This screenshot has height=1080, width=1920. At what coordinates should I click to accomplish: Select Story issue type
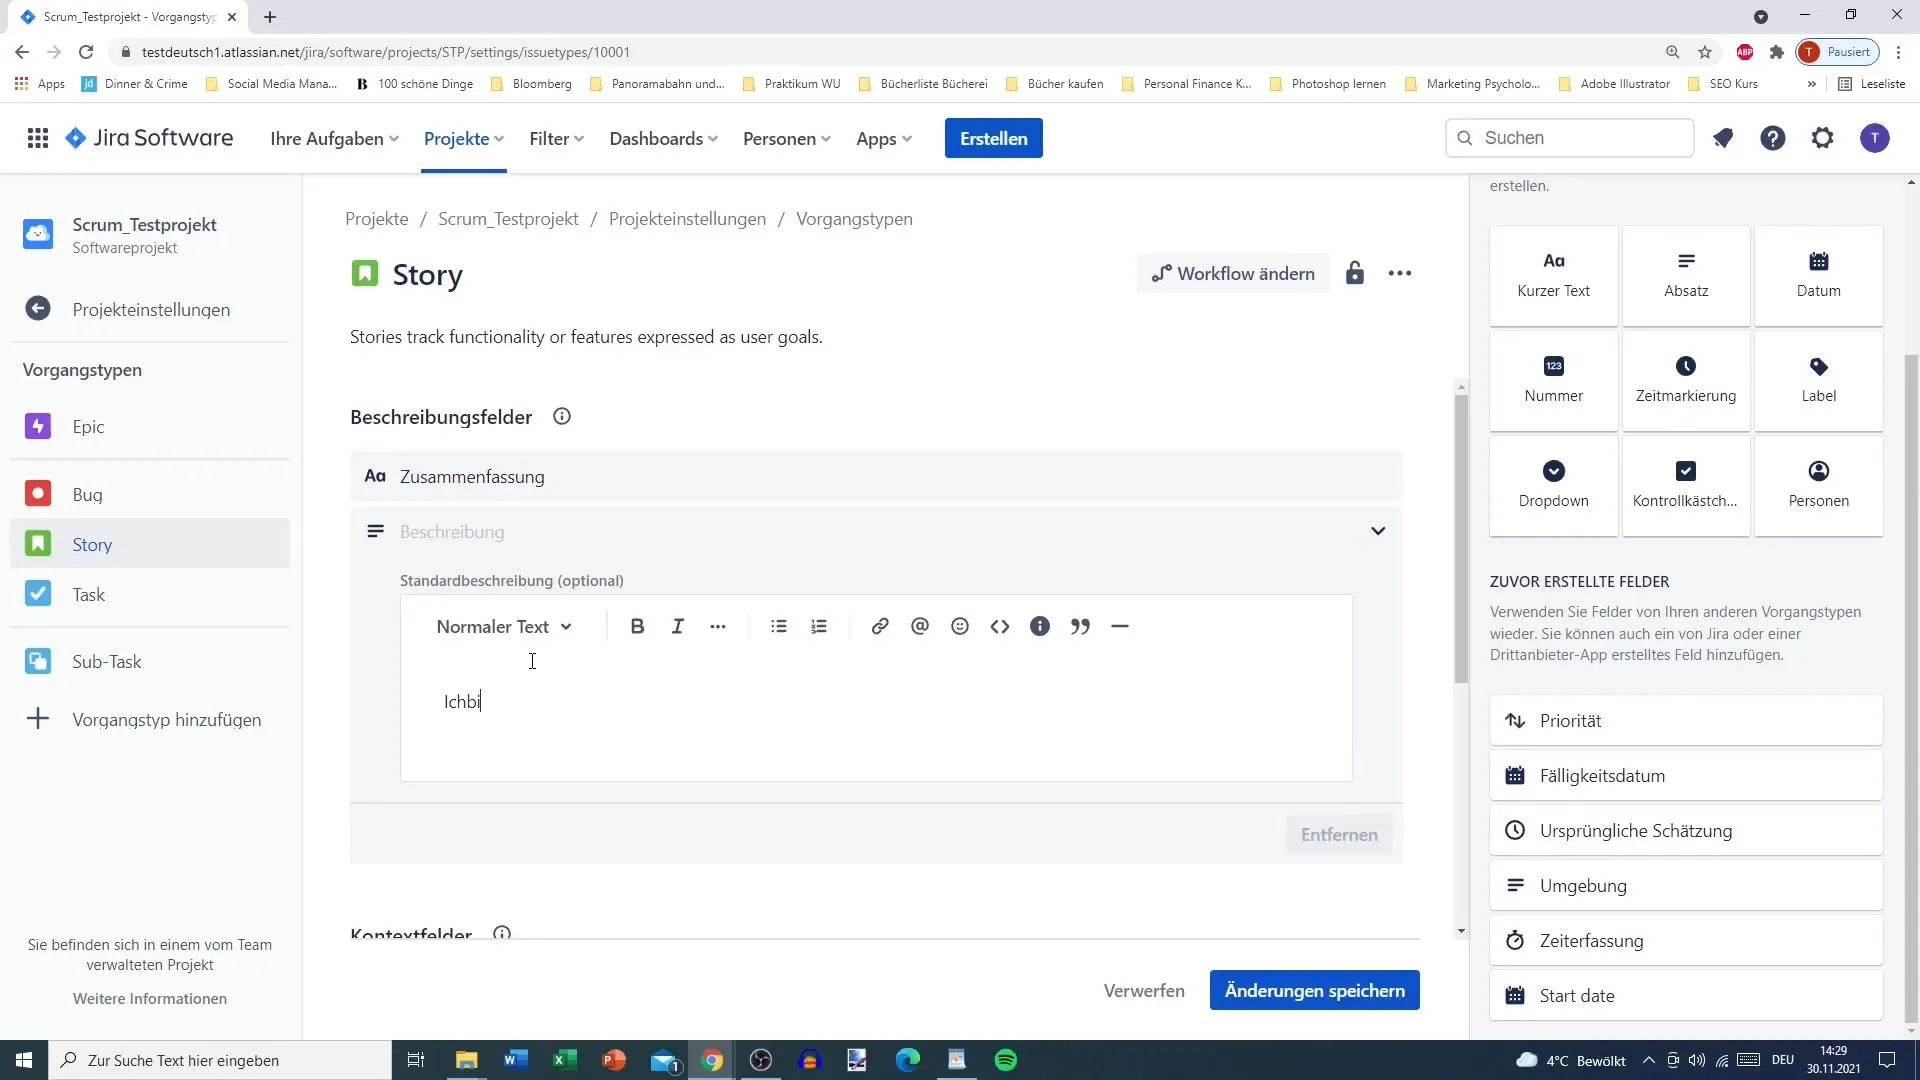point(150,544)
